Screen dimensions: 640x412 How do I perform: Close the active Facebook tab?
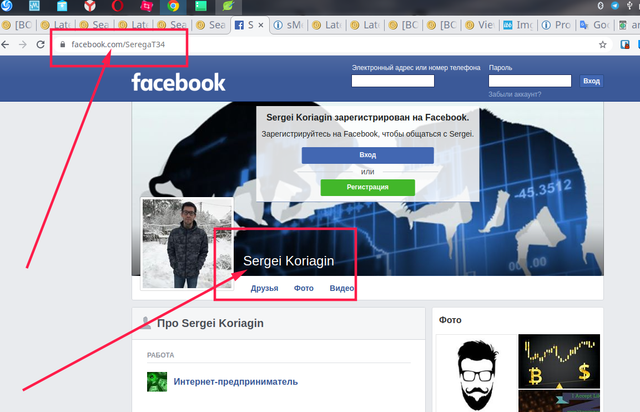click(x=261, y=25)
